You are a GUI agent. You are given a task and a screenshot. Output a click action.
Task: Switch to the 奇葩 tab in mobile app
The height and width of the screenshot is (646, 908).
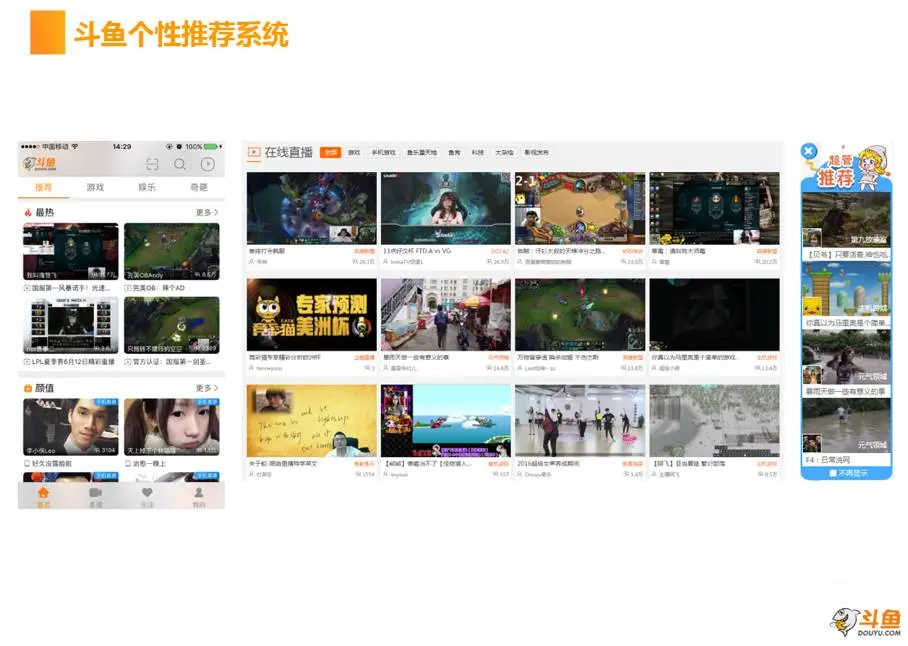(x=199, y=187)
